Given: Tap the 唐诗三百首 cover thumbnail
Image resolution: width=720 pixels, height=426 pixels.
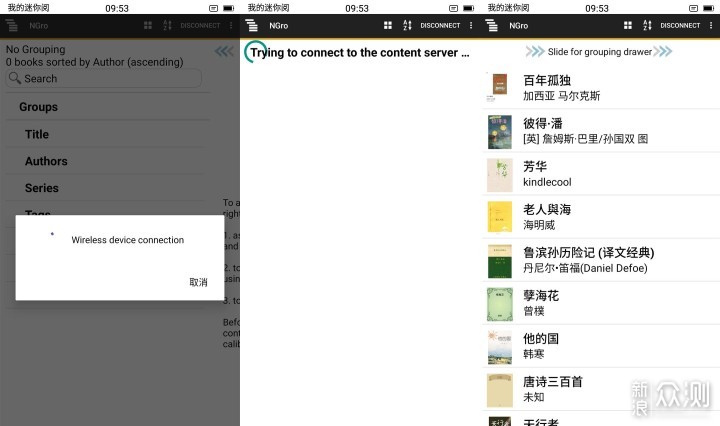Looking at the screenshot, I should click(x=499, y=391).
